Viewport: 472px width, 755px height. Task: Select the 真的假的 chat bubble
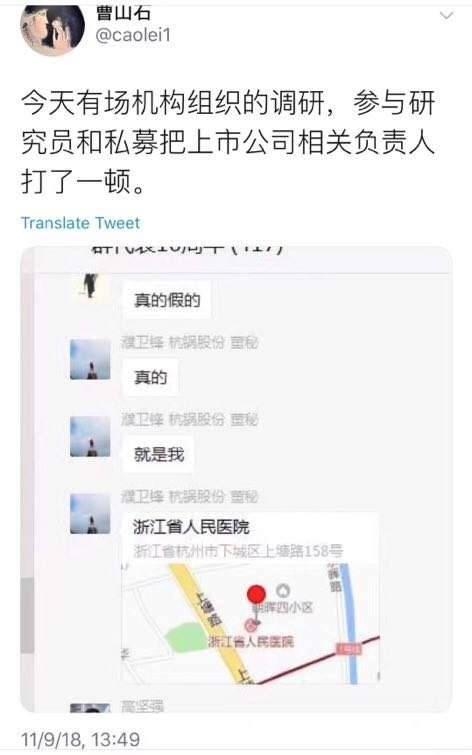pyautogui.click(x=167, y=300)
